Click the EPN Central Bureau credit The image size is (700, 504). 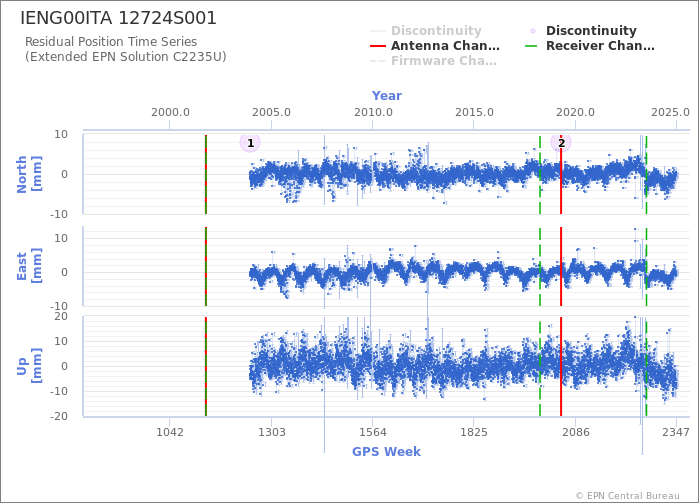(x=628, y=496)
